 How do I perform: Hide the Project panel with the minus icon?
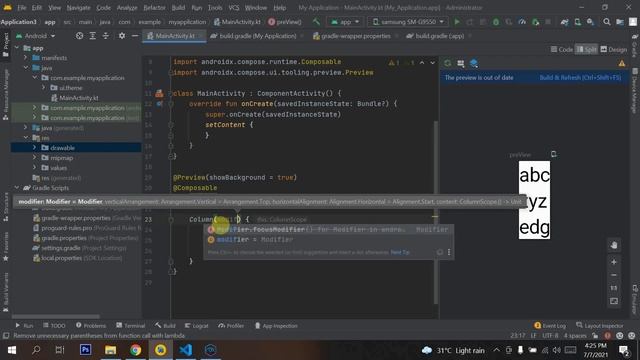click(135, 36)
